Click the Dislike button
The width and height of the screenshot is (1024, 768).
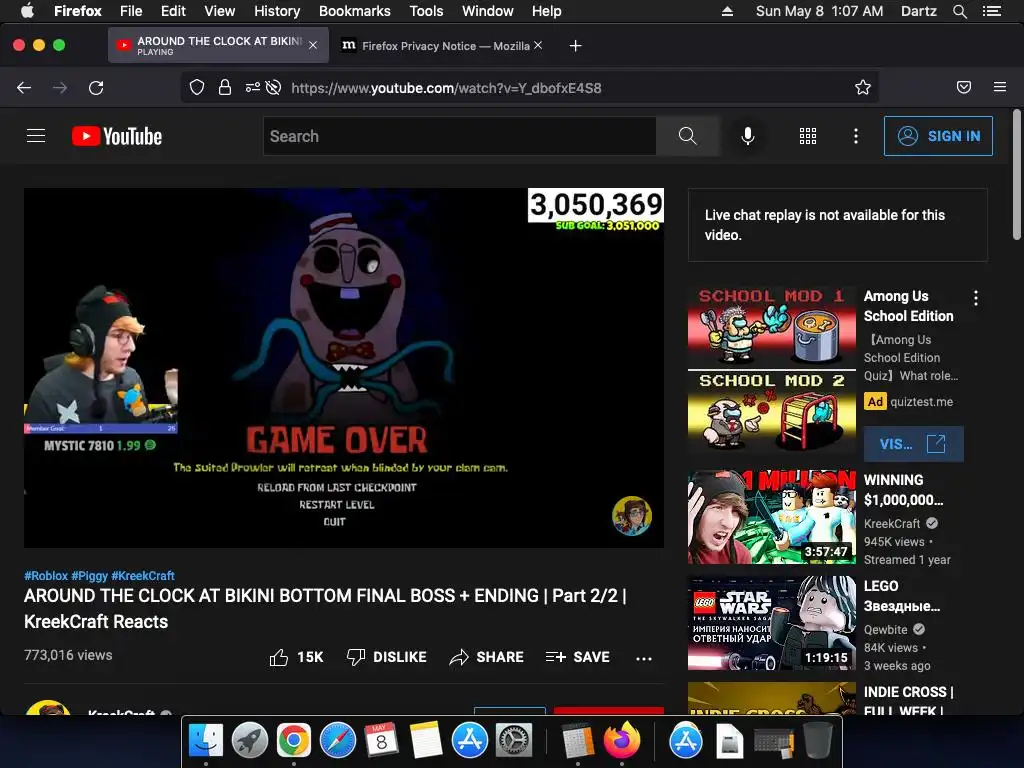coord(387,657)
